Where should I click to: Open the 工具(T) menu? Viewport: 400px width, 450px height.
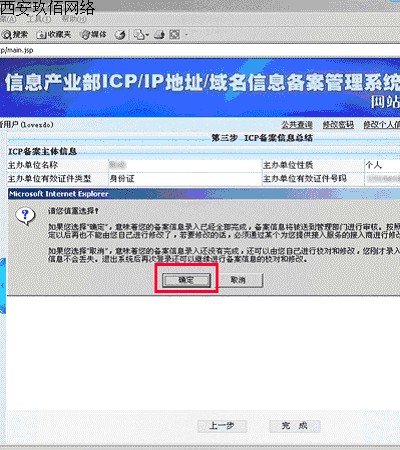40,19
